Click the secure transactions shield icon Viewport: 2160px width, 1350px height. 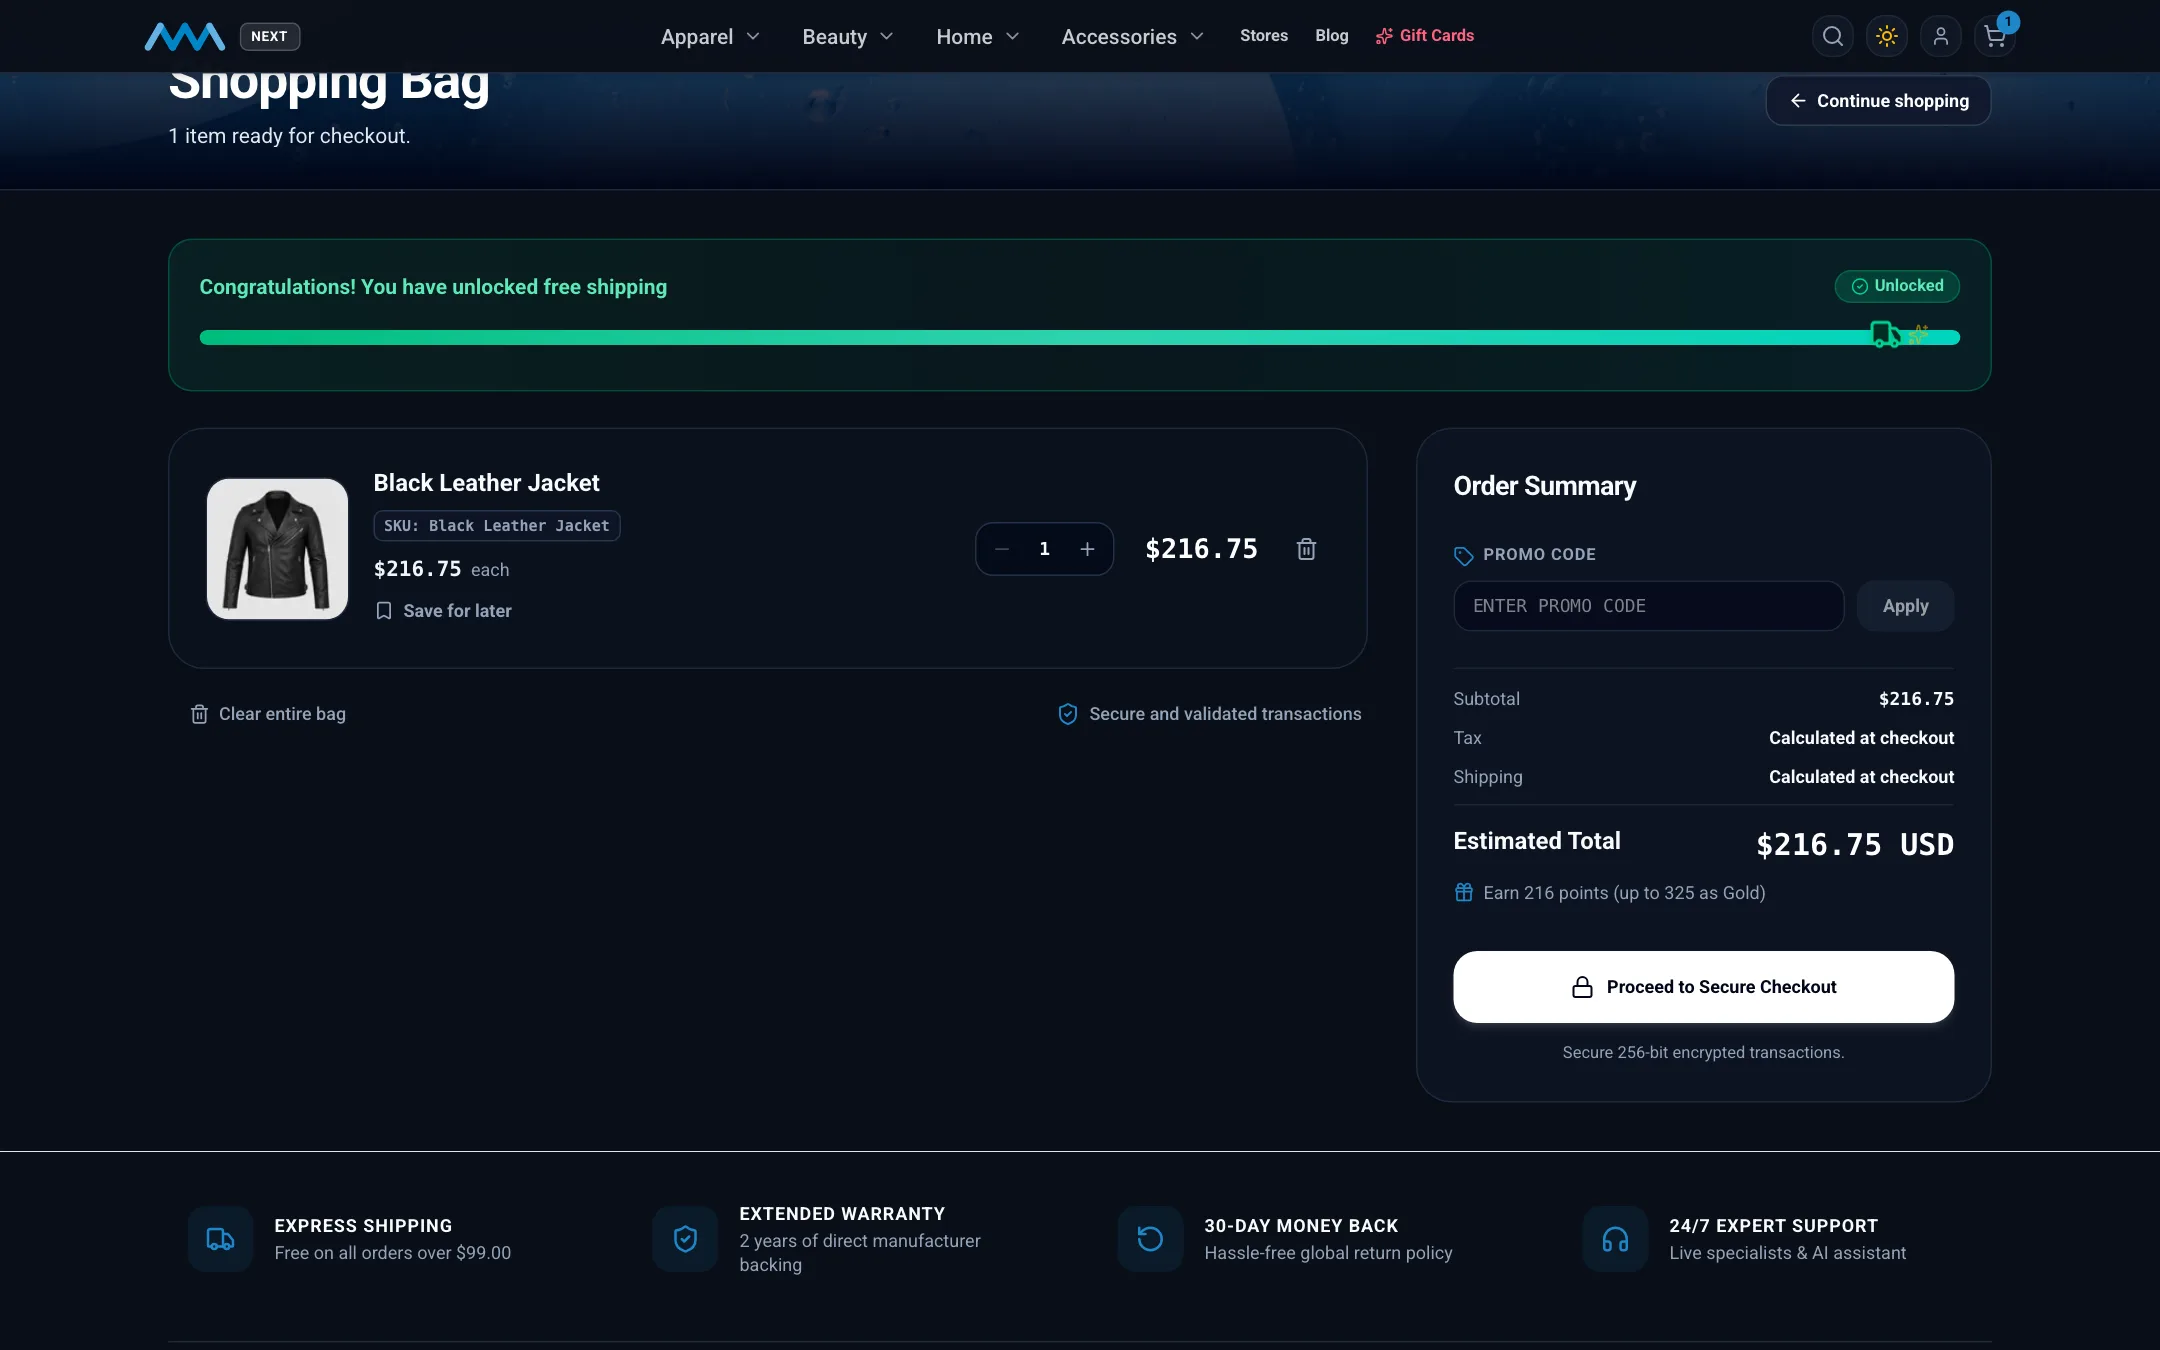pyautogui.click(x=1068, y=714)
